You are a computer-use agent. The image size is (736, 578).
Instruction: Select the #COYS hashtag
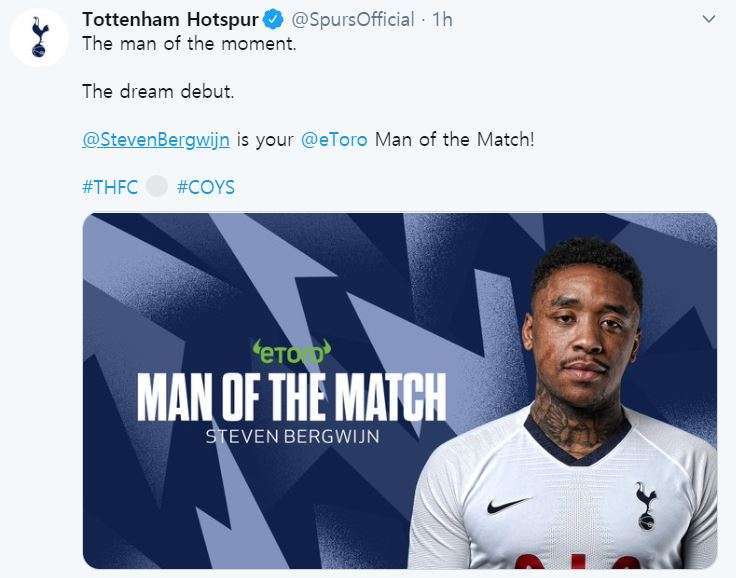[205, 187]
